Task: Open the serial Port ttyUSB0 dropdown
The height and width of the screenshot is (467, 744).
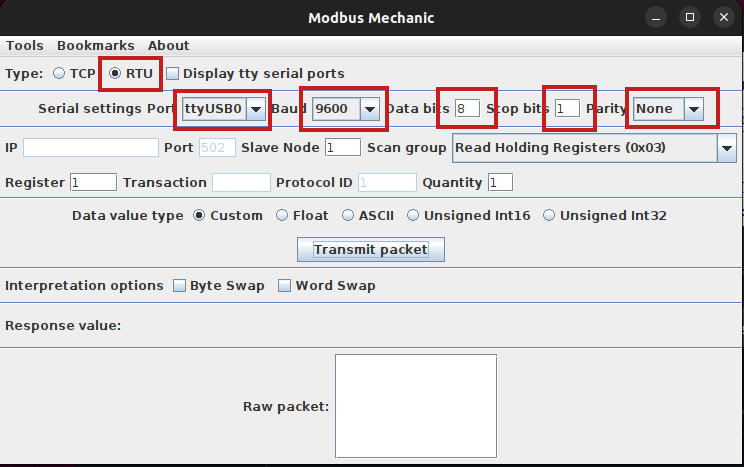Action: point(225,108)
